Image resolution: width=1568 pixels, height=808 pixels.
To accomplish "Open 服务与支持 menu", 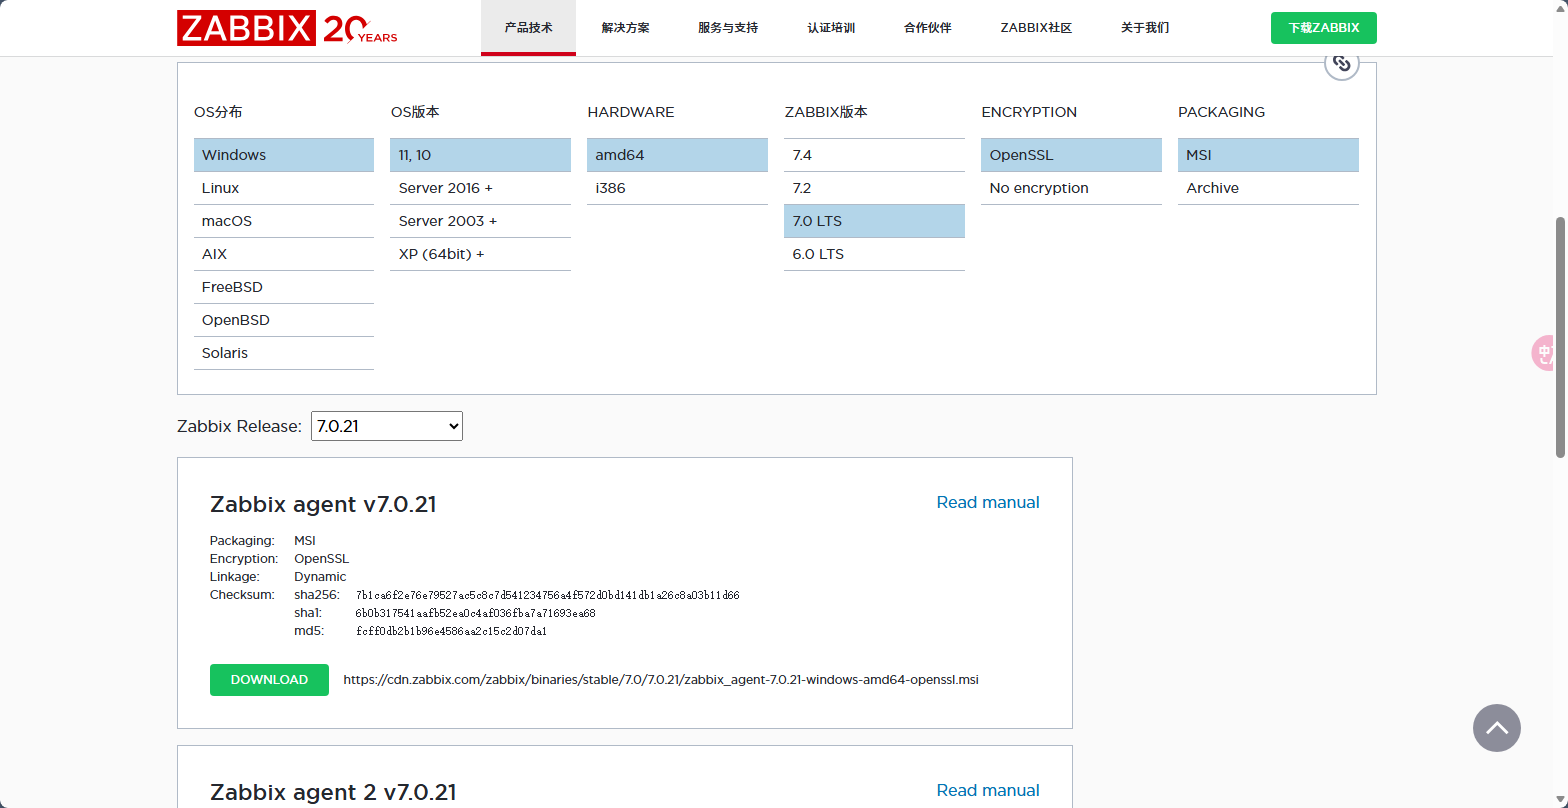I will point(728,28).
